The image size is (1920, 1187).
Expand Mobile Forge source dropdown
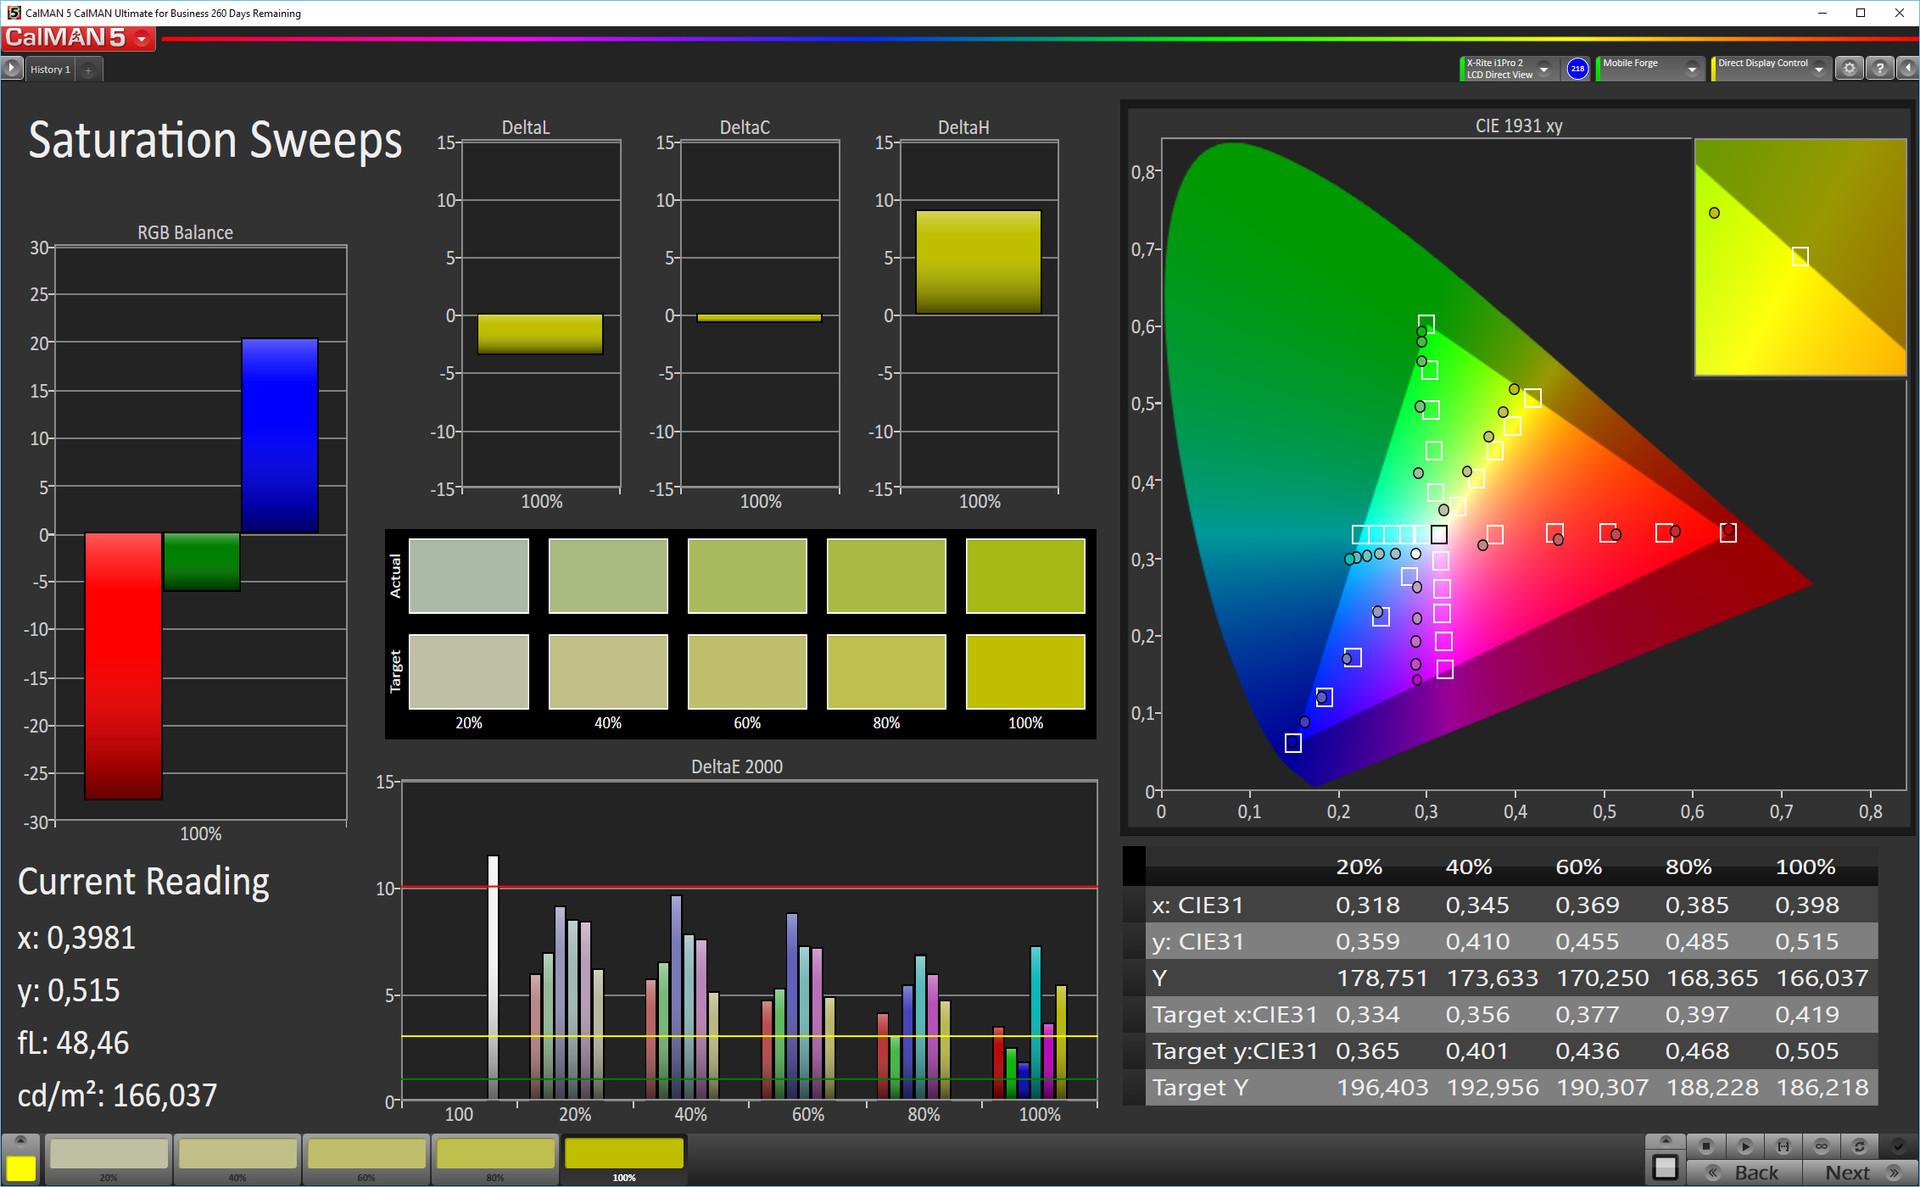pyautogui.click(x=1692, y=69)
